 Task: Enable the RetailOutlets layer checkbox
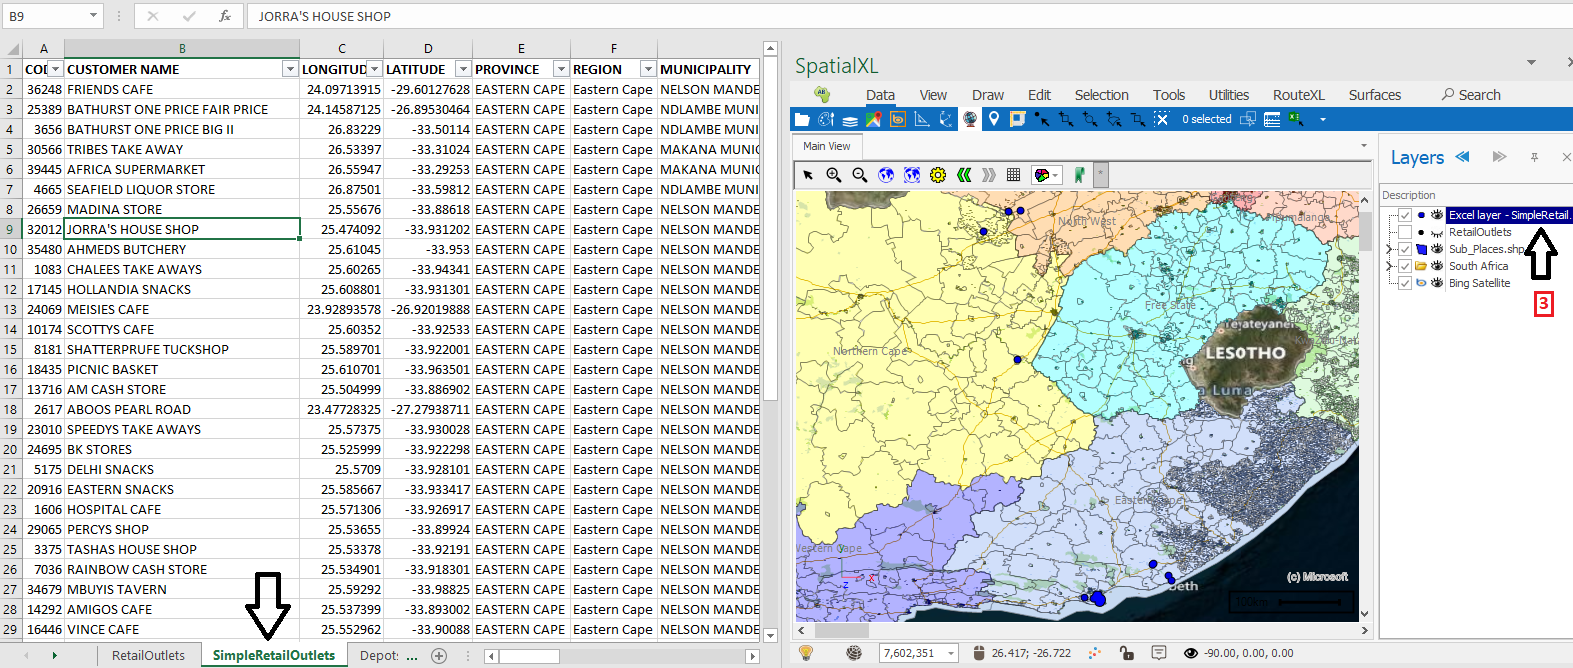tap(1405, 232)
